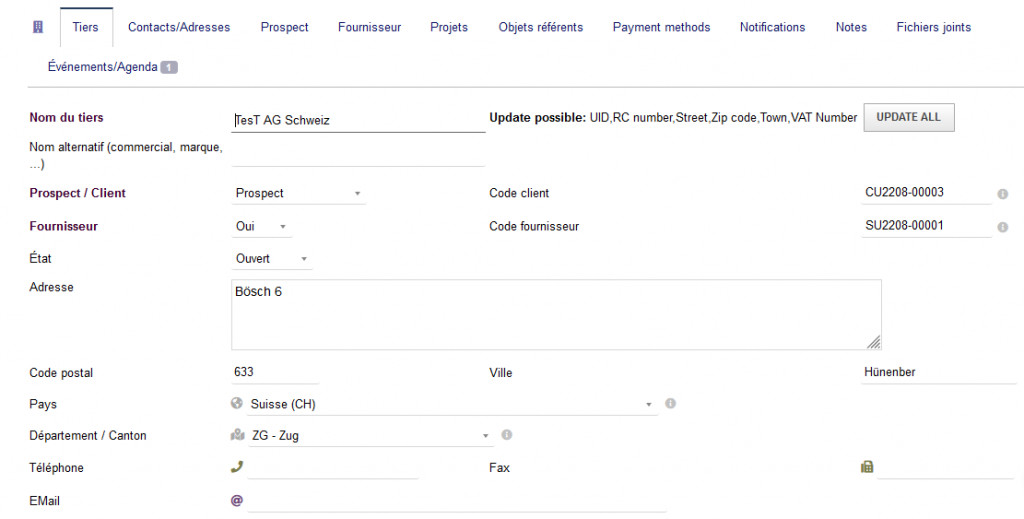Click info icon next to Code fournisseur
The width and height of the screenshot is (1024, 519).
pyautogui.click(x=1002, y=227)
